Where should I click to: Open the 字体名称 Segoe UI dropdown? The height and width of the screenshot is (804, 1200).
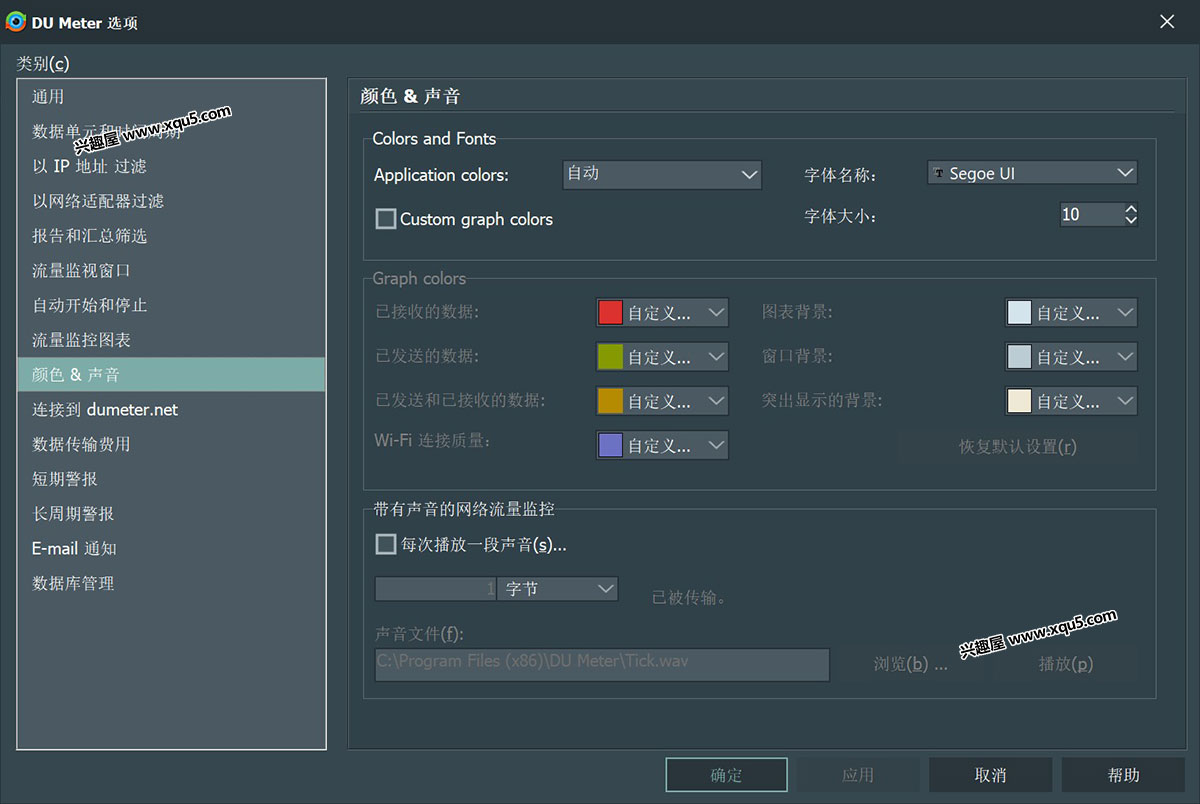[x=1033, y=173]
